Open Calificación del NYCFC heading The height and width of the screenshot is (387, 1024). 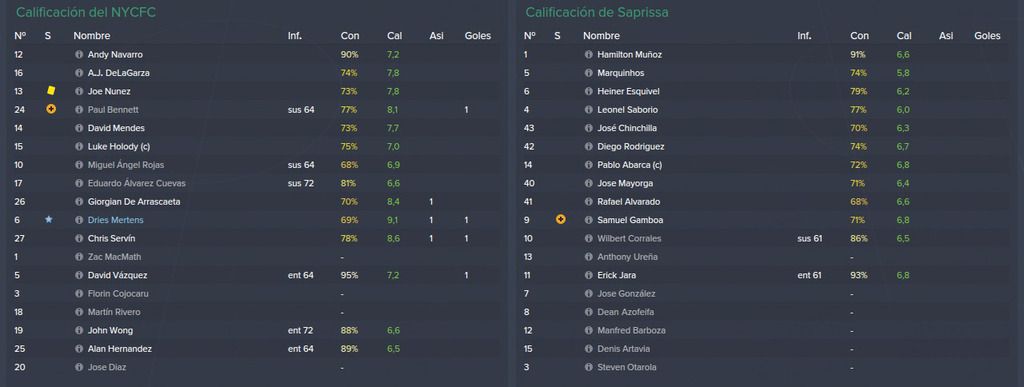86,12
